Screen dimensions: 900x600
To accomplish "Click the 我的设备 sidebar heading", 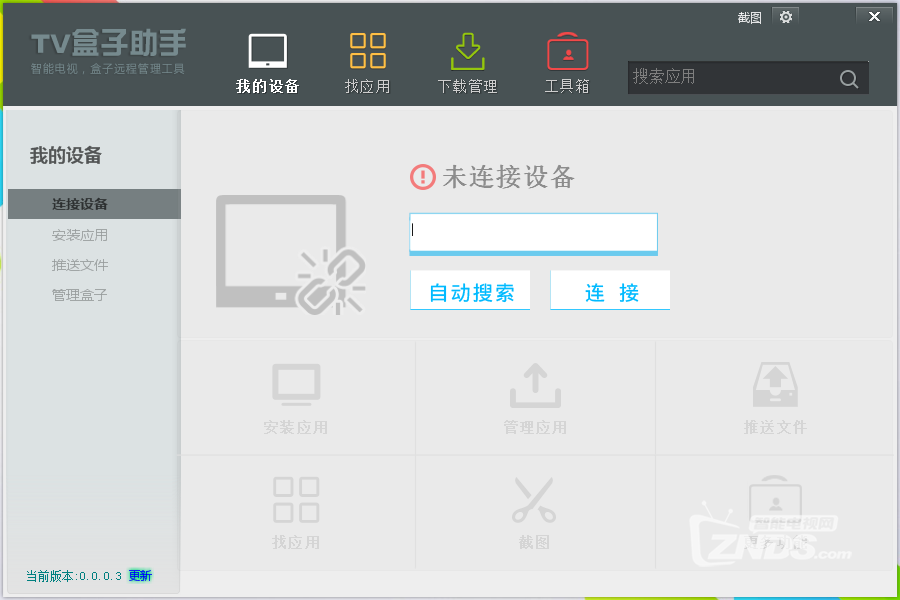I will click(x=65, y=155).
